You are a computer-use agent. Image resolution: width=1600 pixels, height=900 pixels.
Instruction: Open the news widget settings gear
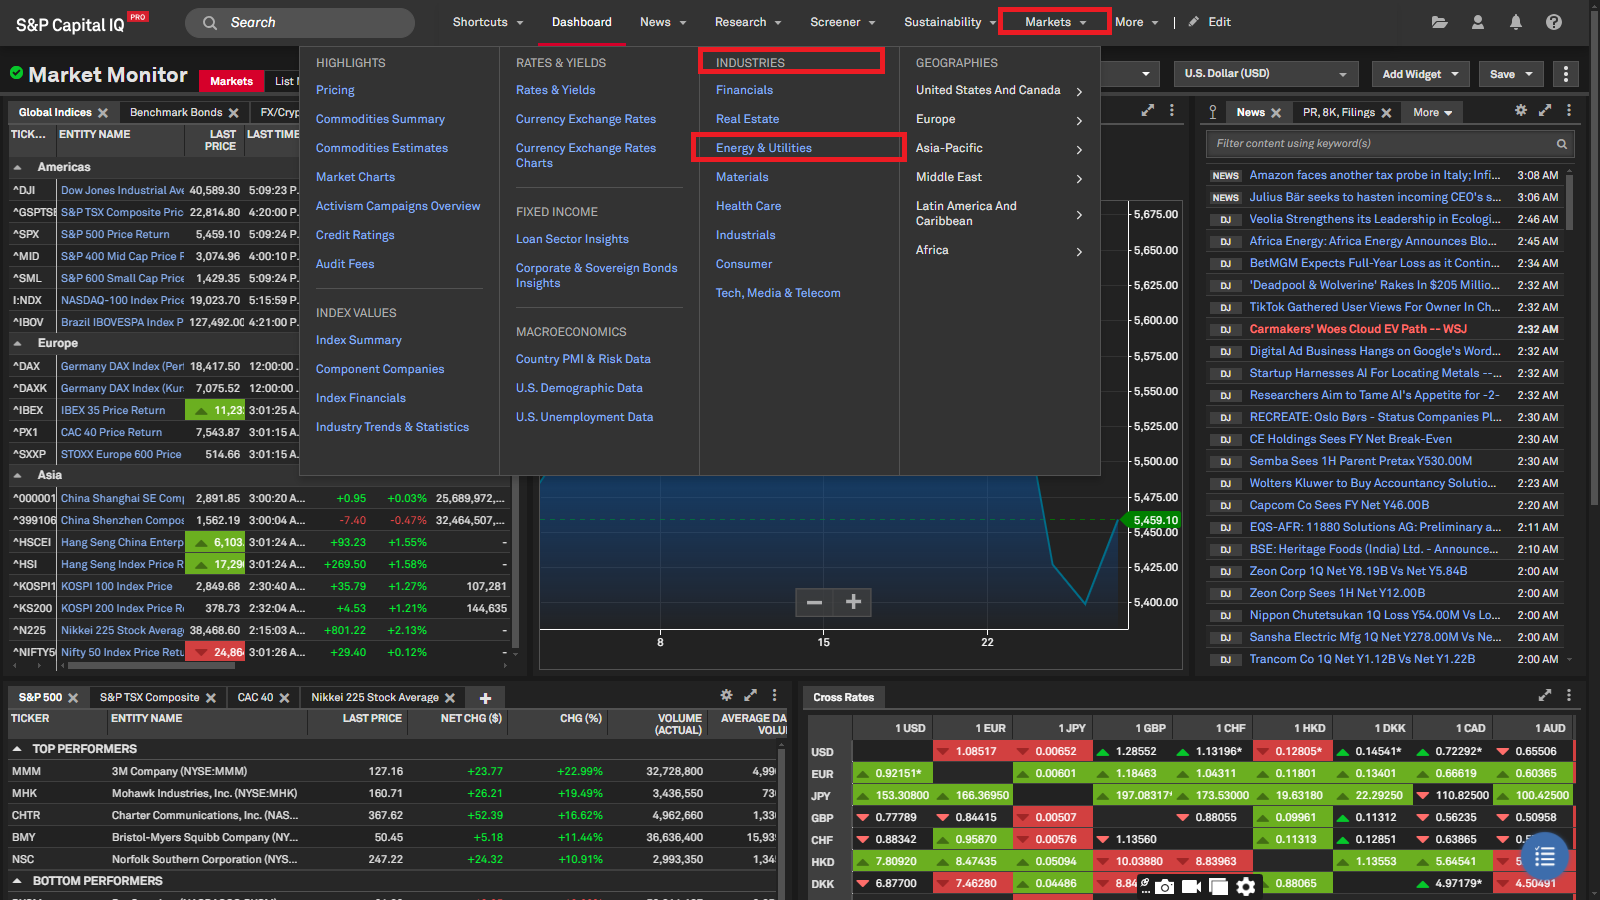1521,111
